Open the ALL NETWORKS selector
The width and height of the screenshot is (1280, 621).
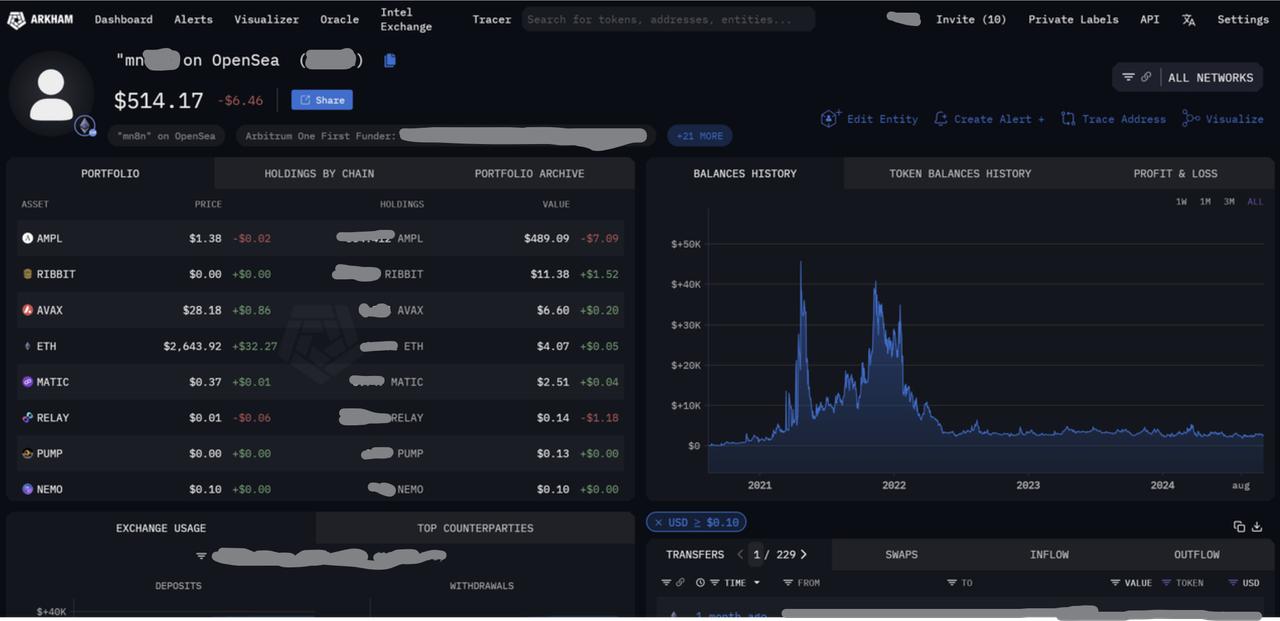pyautogui.click(x=1187, y=77)
